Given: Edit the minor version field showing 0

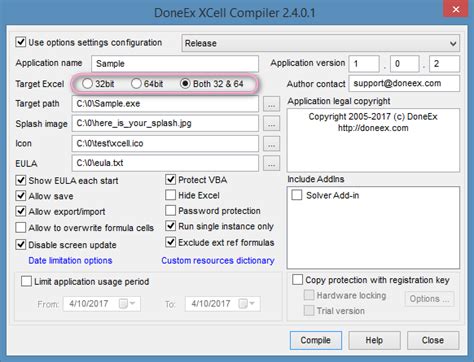Looking at the screenshot, I should (404, 64).
